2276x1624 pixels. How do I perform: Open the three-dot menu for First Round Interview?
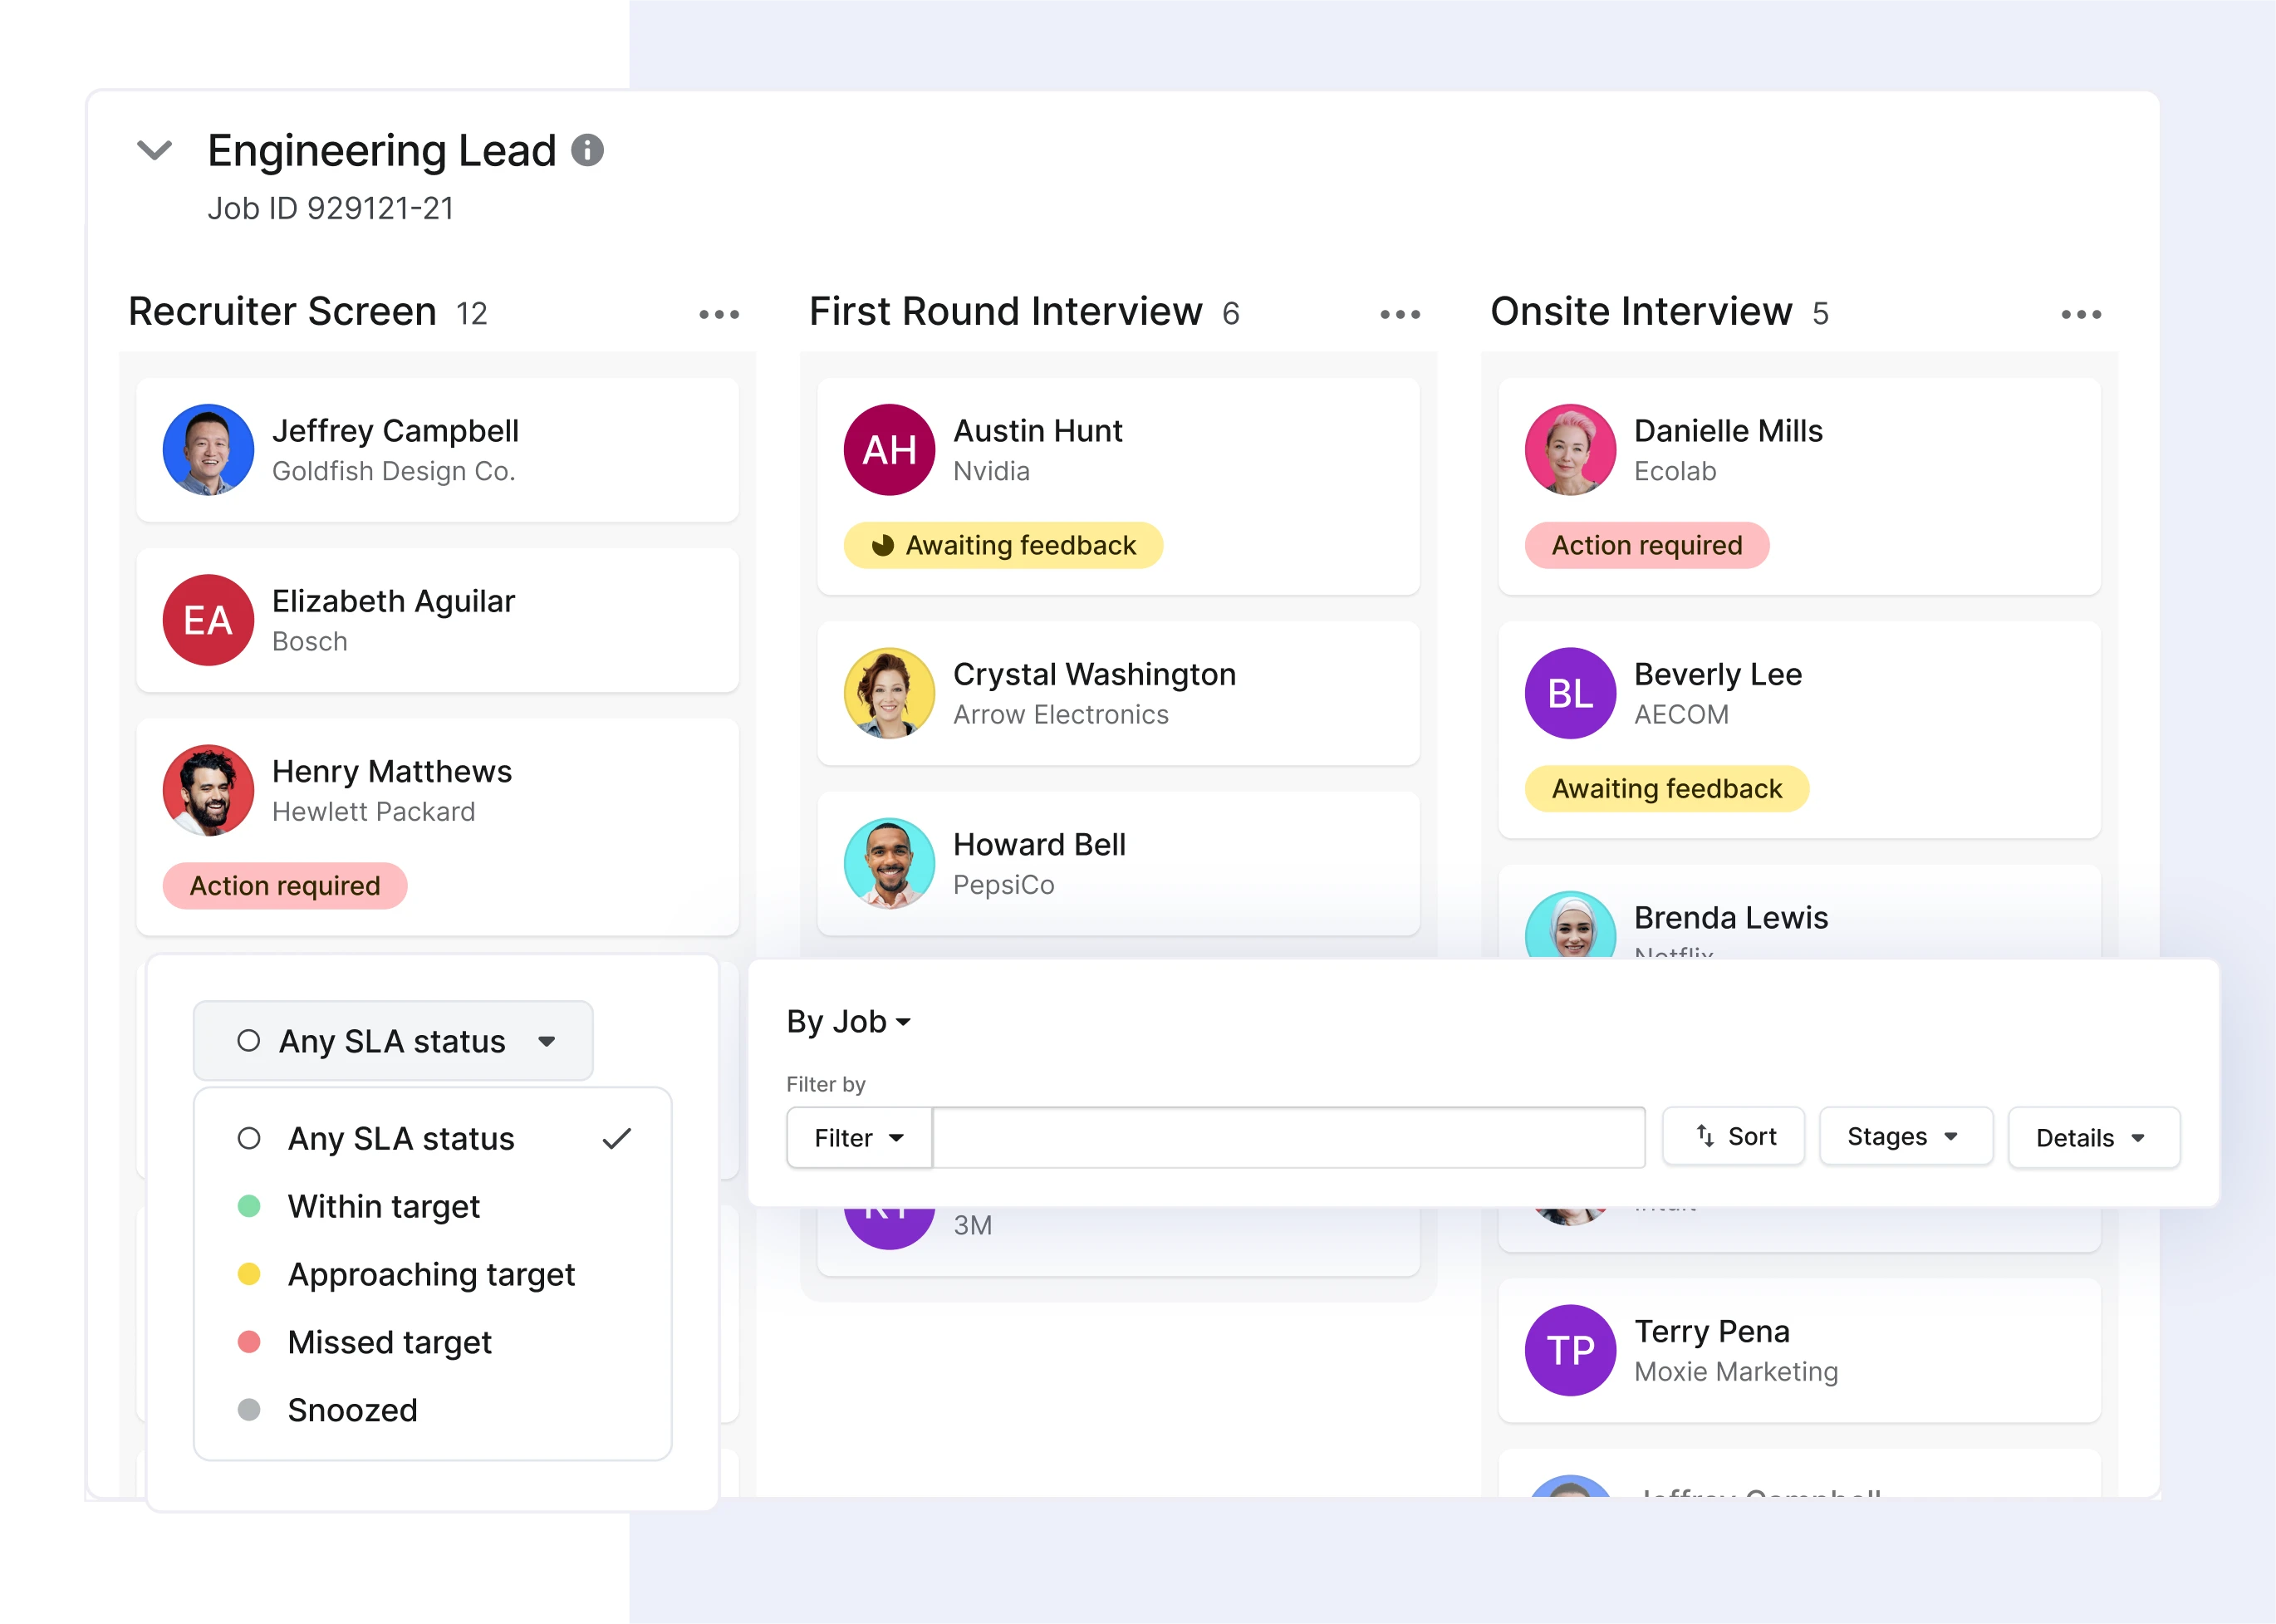[x=1399, y=316]
